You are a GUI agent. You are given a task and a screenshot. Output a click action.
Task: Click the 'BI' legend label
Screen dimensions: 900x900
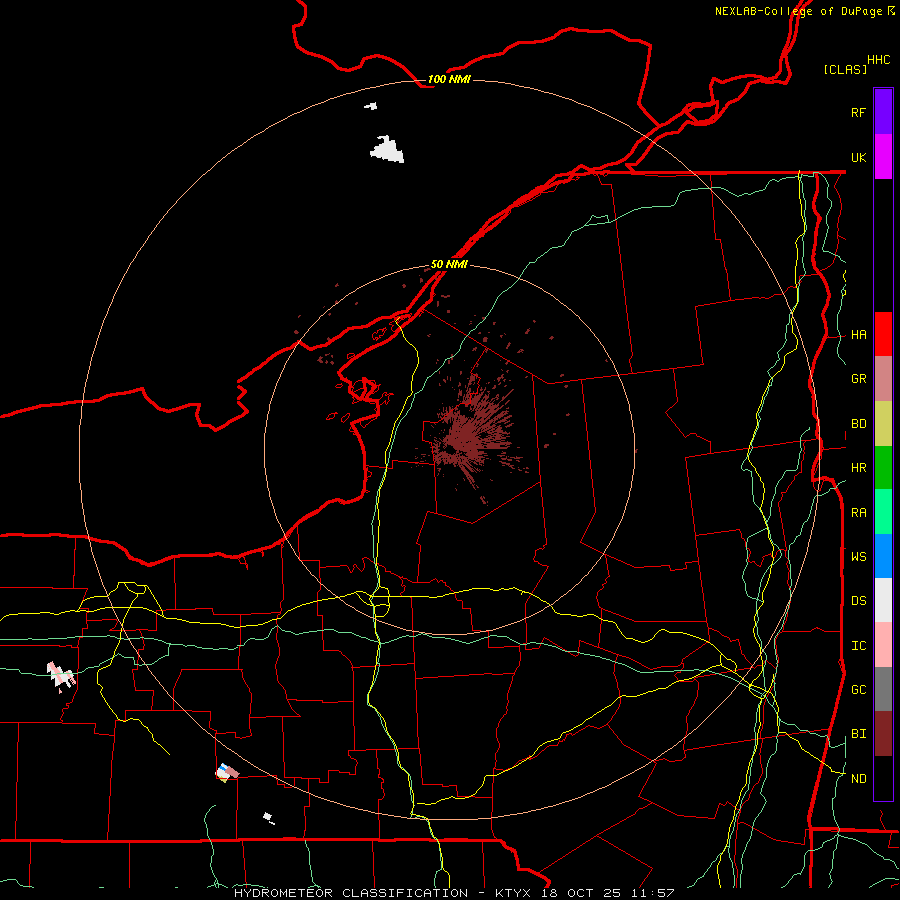(859, 734)
